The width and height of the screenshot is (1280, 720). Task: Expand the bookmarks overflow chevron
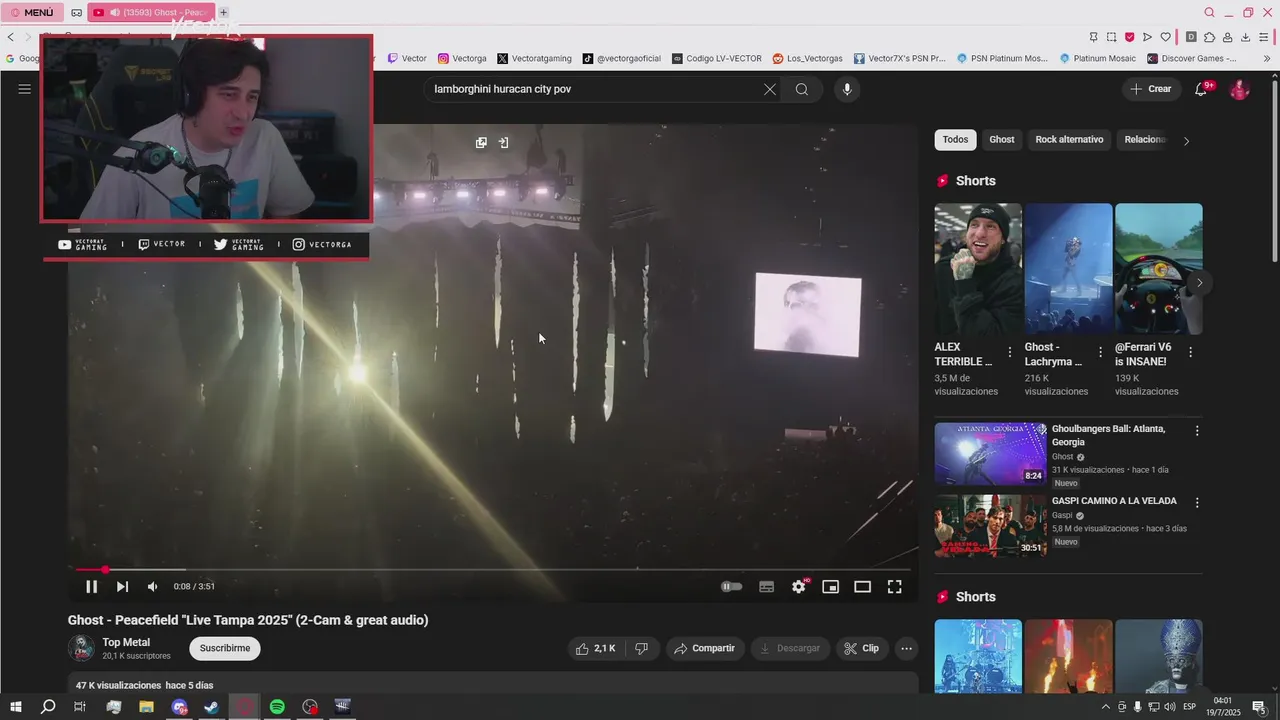[x=1267, y=58]
